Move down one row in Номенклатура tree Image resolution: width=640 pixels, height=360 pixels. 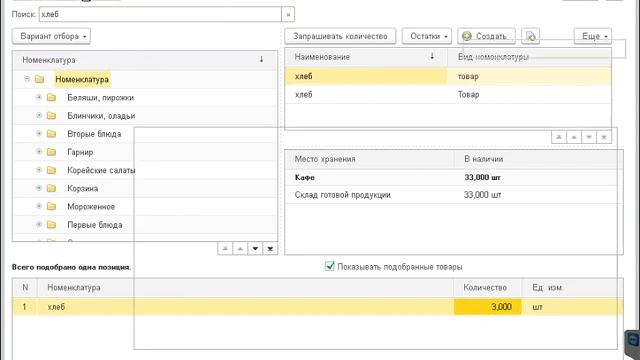coord(255,249)
